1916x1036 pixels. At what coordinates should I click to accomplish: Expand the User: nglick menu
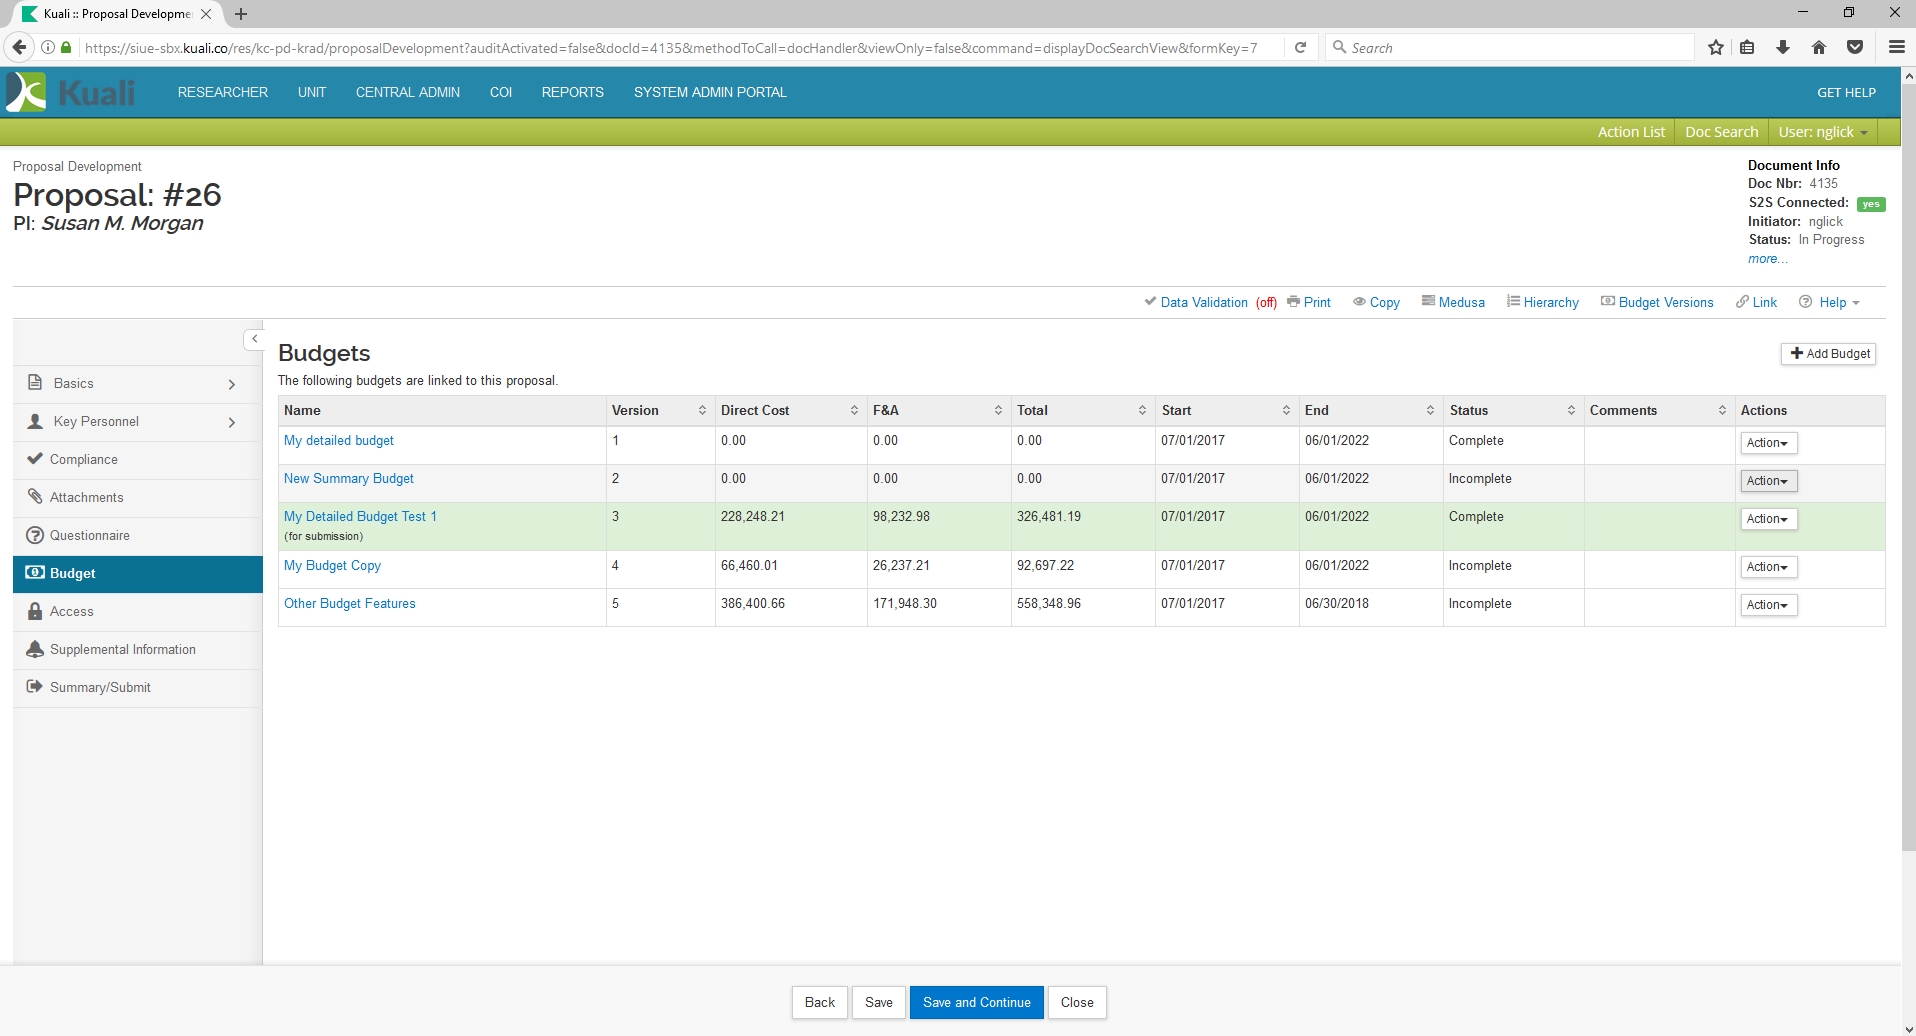tap(1822, 132)
